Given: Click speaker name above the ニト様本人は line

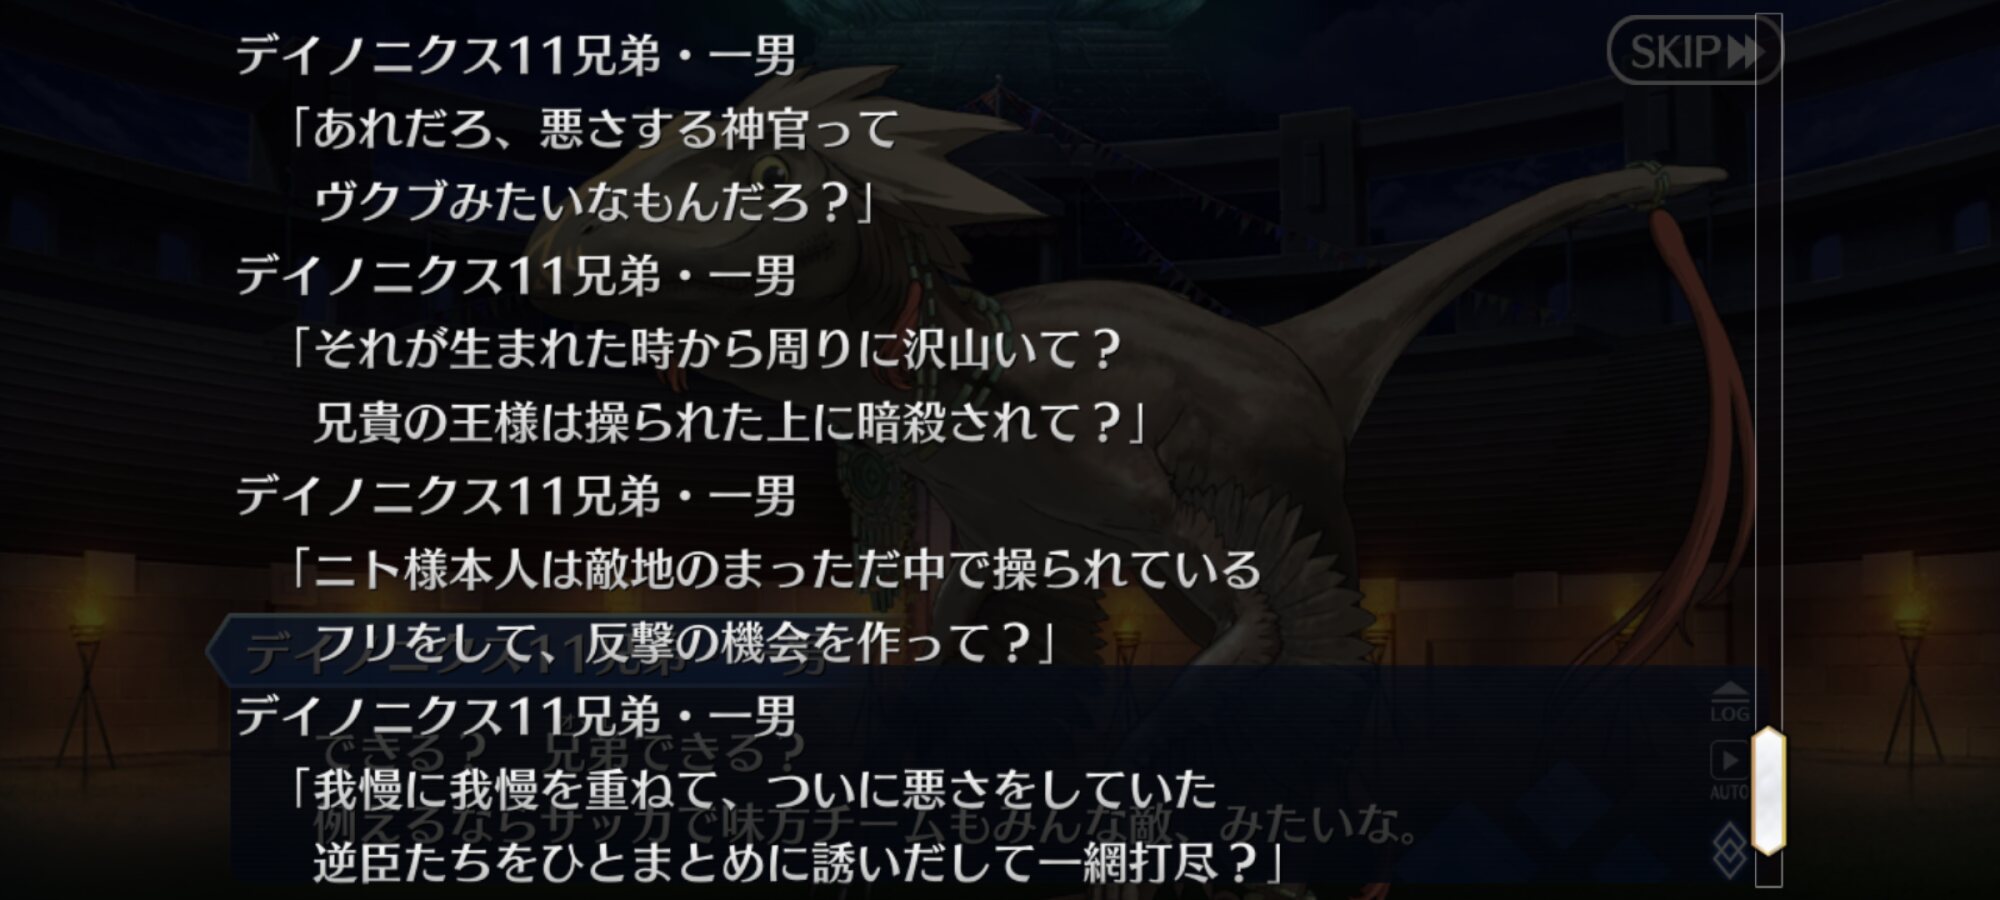Looking at the screenshot, I should coord(516,496).
